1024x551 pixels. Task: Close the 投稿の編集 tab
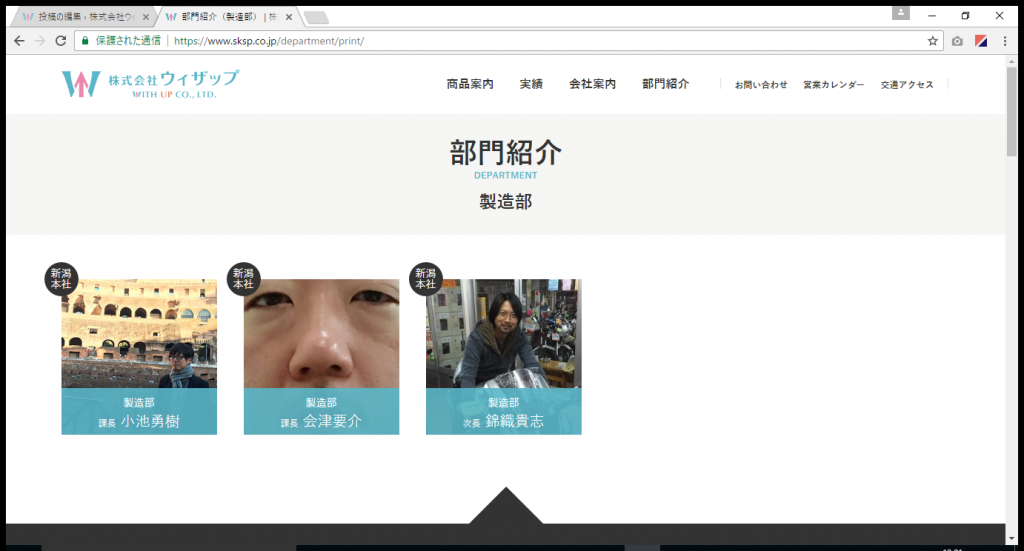[146, 17]
